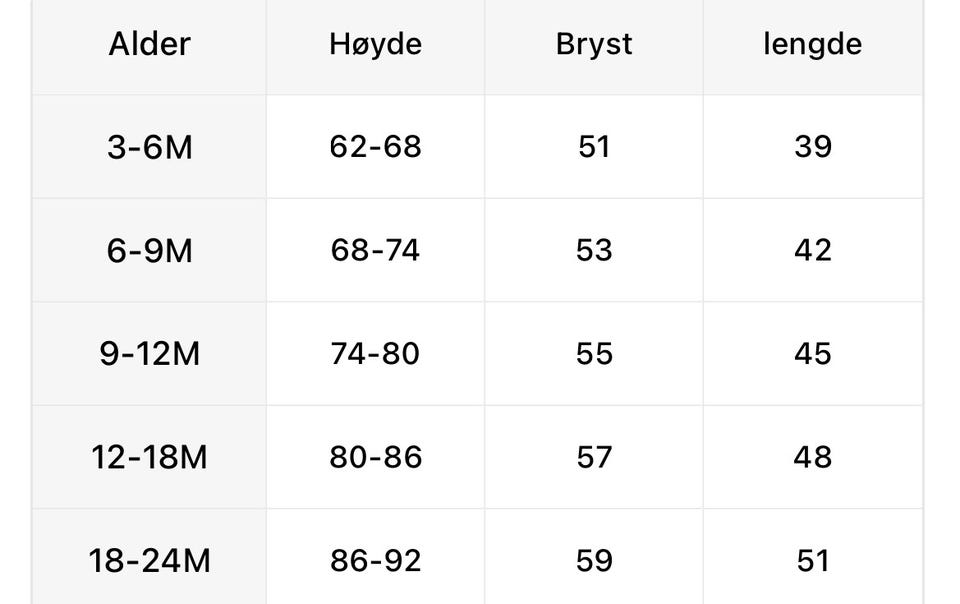The width and height of the screenshot is (960, 604).
Task: Click the Bryst value 57
Action: tap(594, 457)
